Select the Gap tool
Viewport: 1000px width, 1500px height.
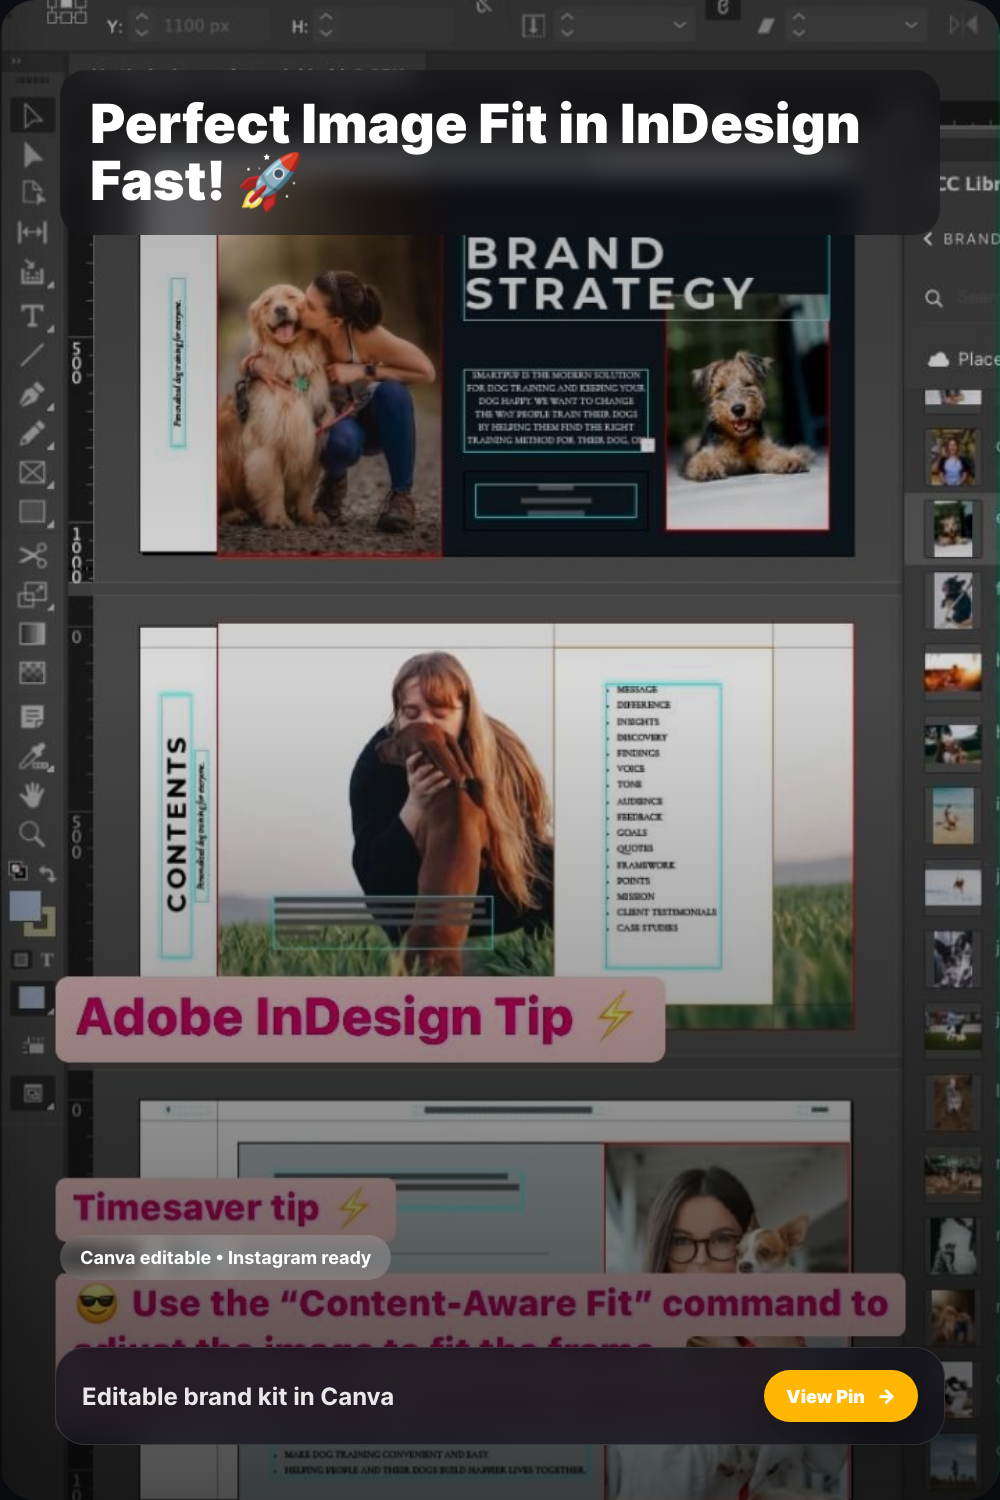pyautogui.click(x=32, y=232)
